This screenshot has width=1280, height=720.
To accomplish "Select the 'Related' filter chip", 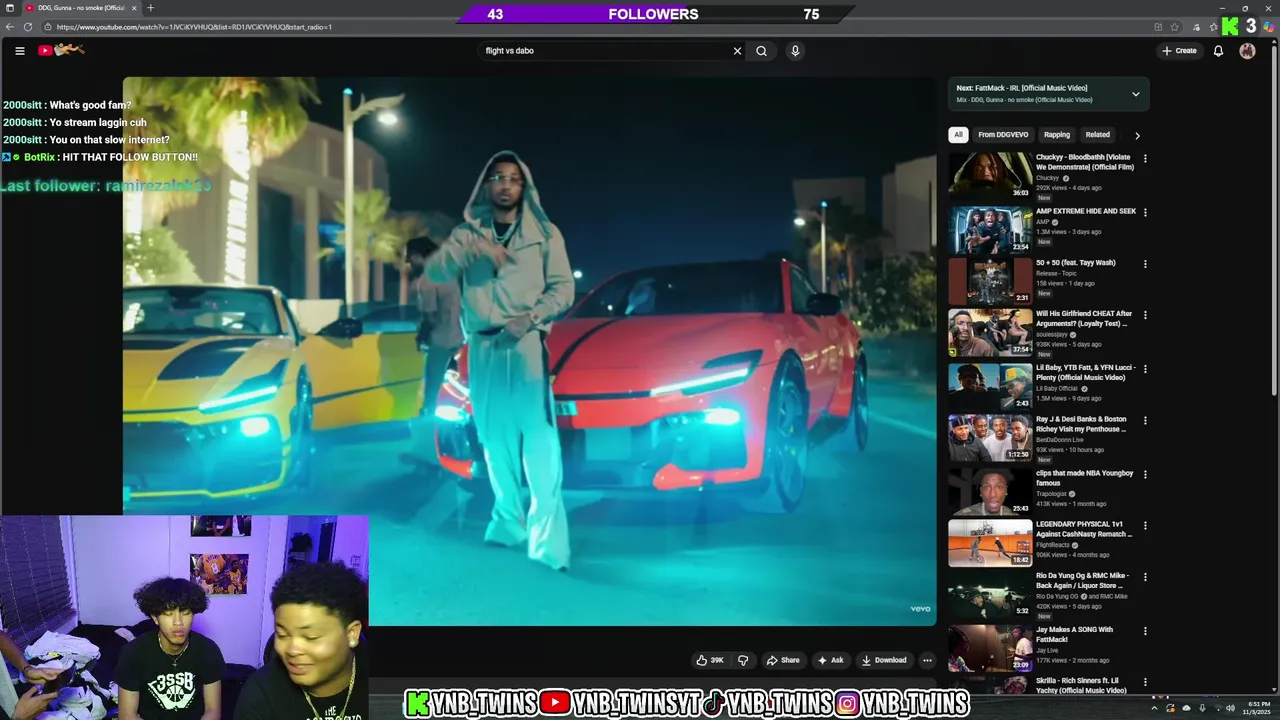I will point(1098,134).
